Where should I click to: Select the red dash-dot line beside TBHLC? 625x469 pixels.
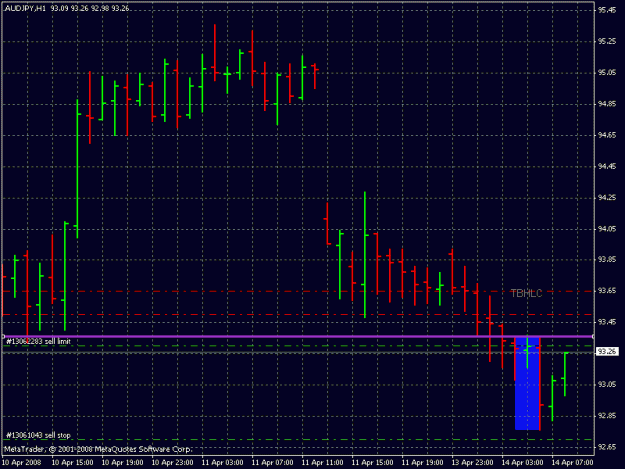click(x=298, y=291)
